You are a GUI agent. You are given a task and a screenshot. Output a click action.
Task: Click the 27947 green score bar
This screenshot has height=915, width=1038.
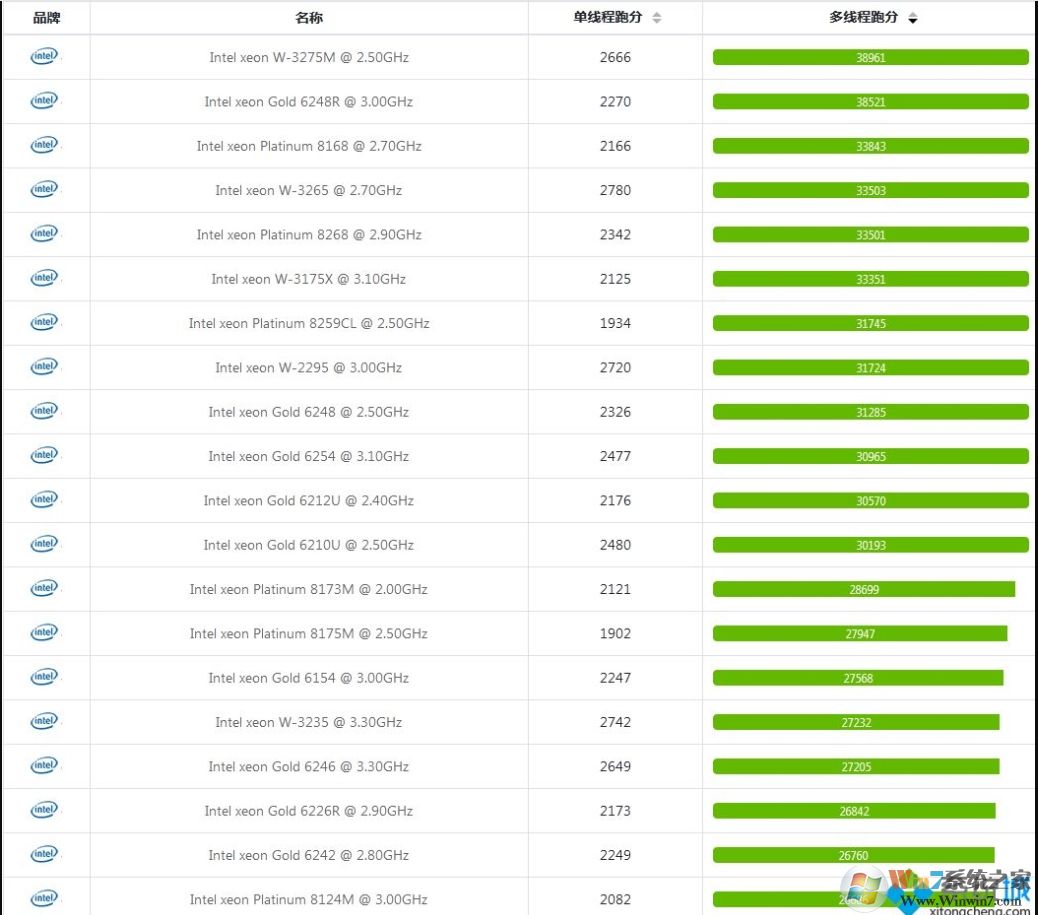(x=859, y=634)
